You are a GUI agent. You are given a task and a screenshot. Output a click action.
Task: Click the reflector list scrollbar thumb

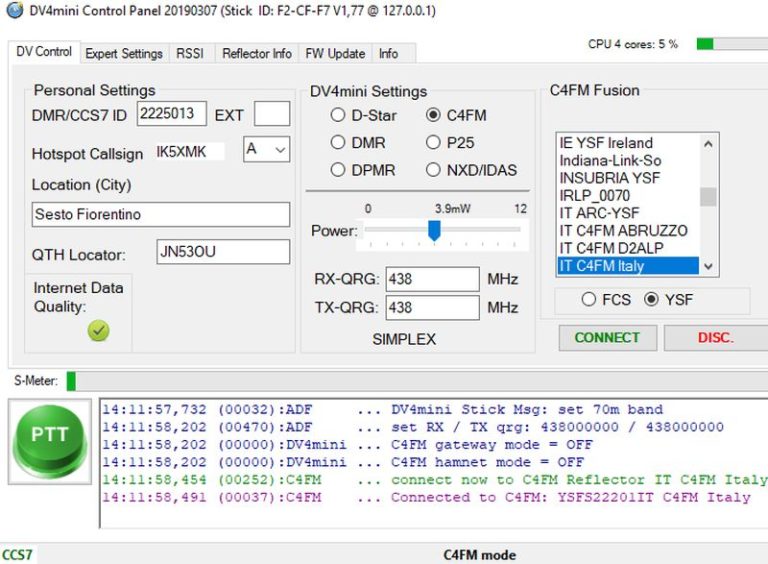[708, 197]
